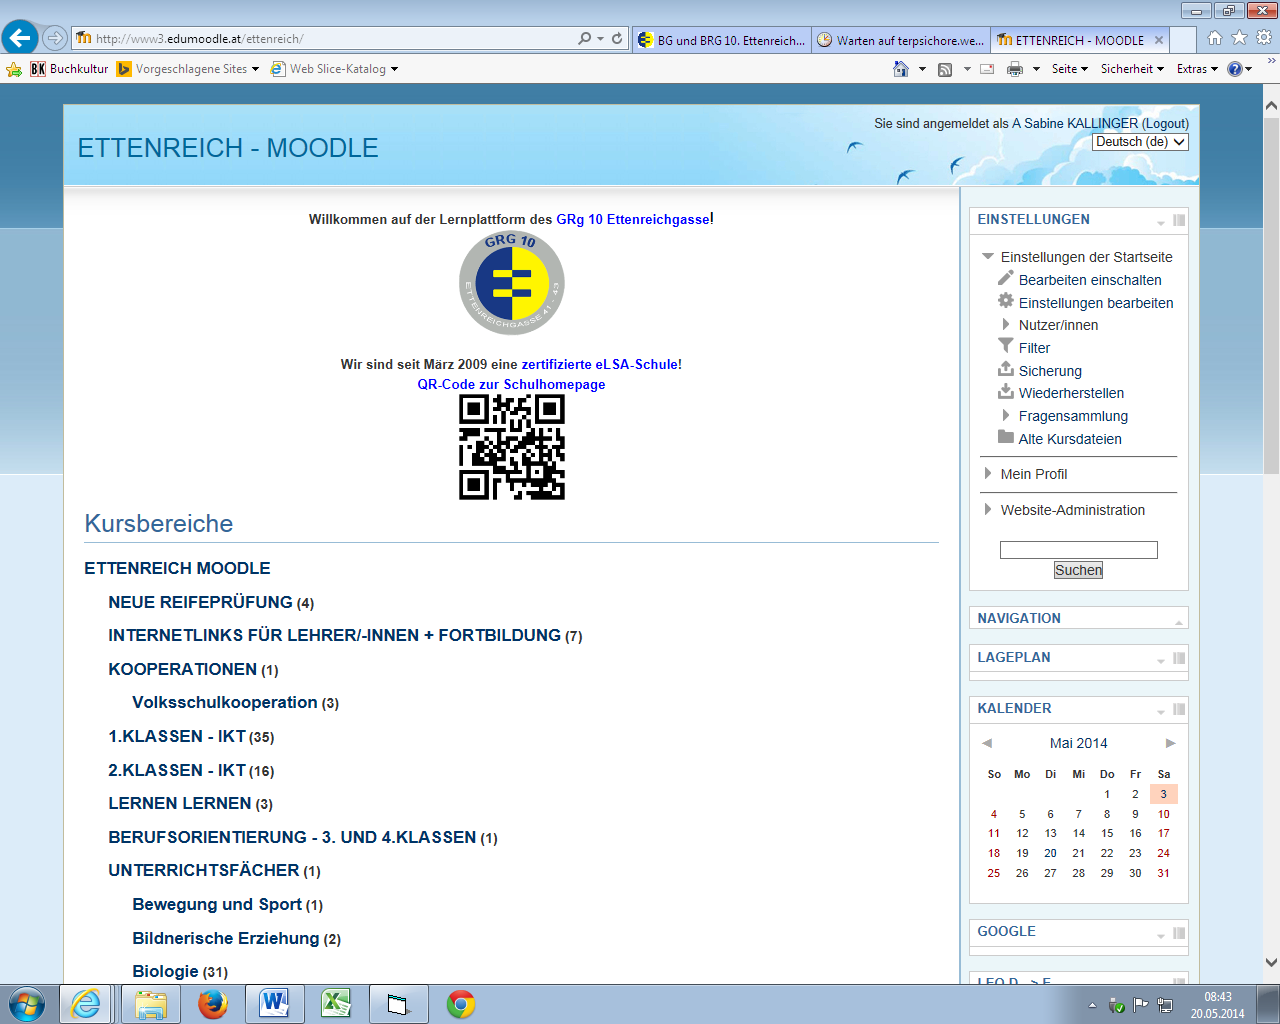Click the page scrollbar down arrow
Viewport: 1280px width, 1024px height.
pyautogui.click(x=1271, y=963)
